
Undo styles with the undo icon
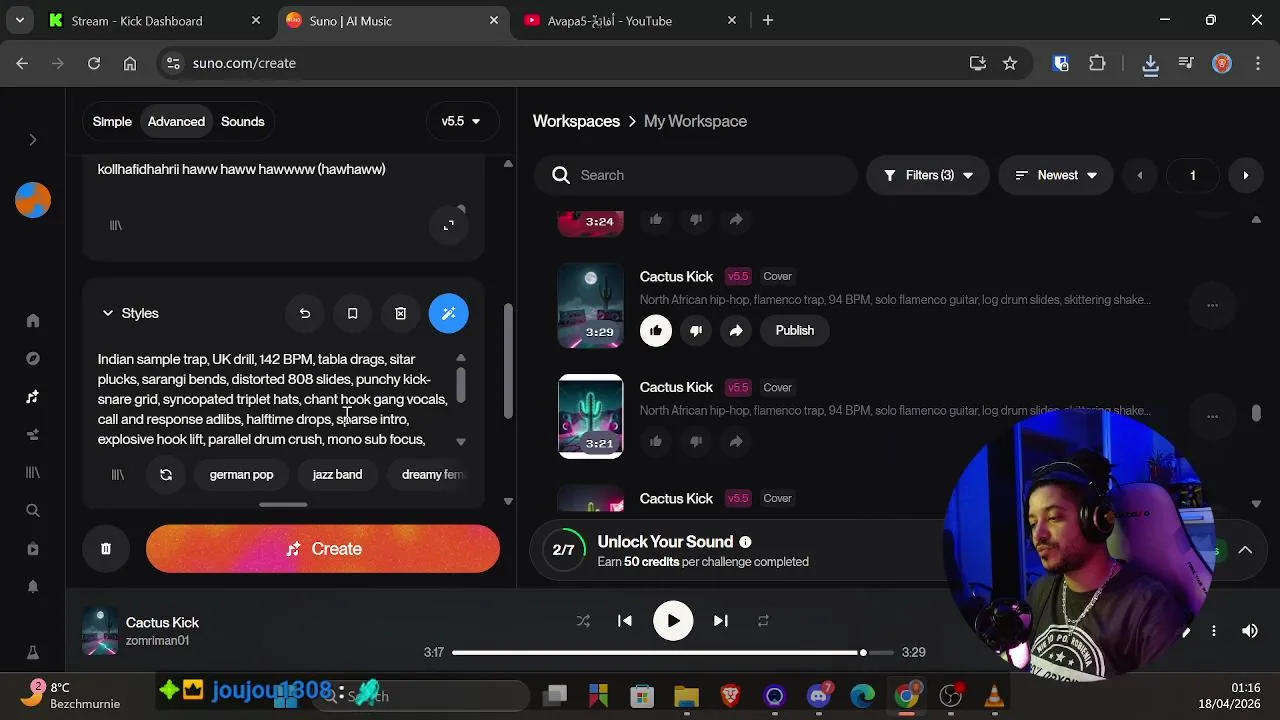click(305, 313)
